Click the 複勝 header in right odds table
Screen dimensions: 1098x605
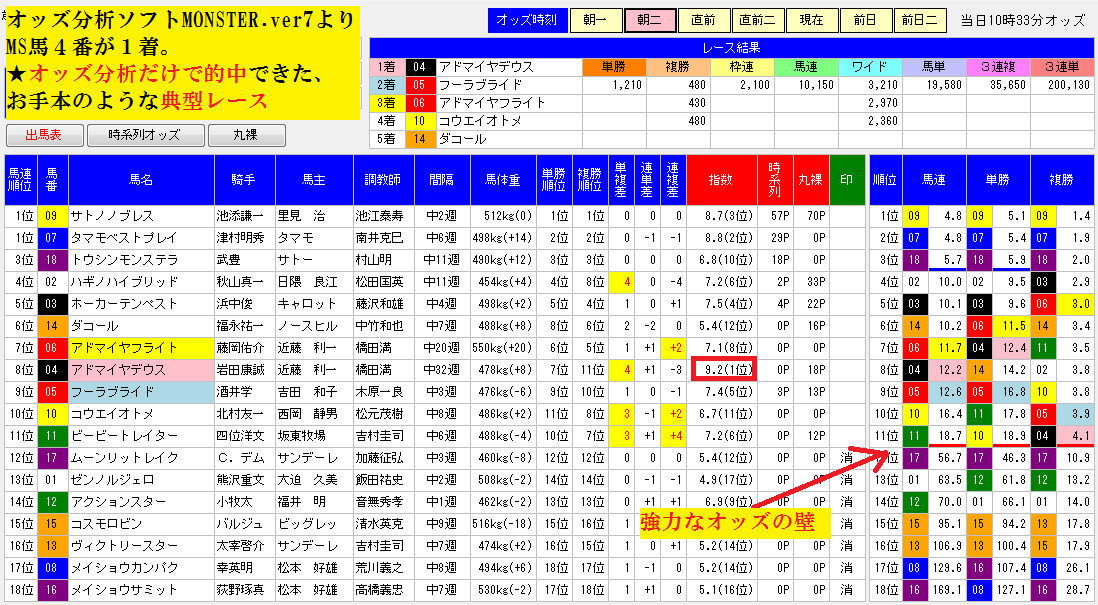(x=1062, y=180)
